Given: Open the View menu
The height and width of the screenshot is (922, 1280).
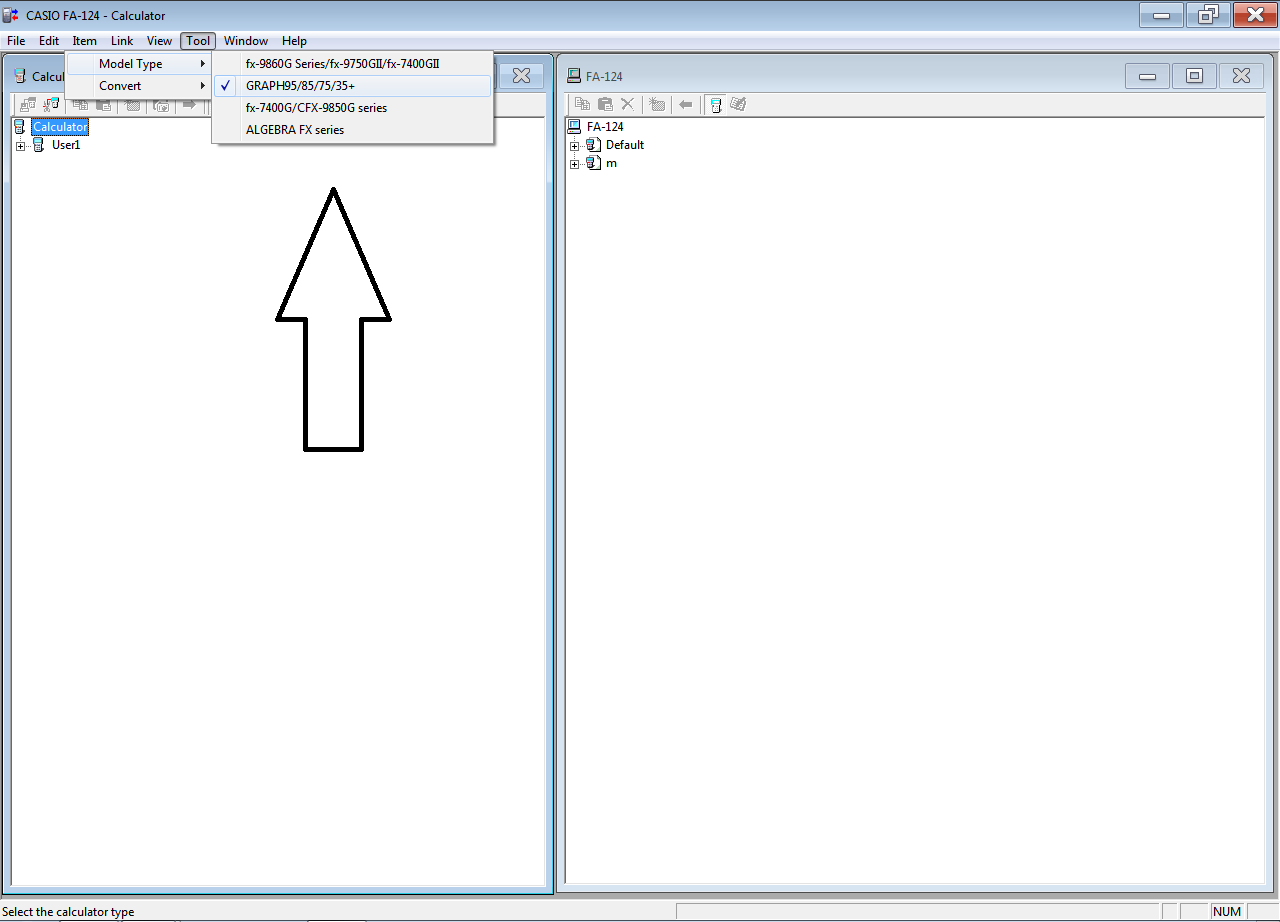Looking at the screenshot, I should pyautogui.click(x=159, y=41).
